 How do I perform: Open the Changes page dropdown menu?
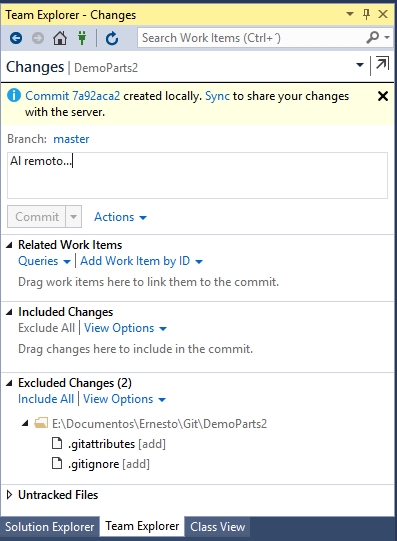coord(360,65)
